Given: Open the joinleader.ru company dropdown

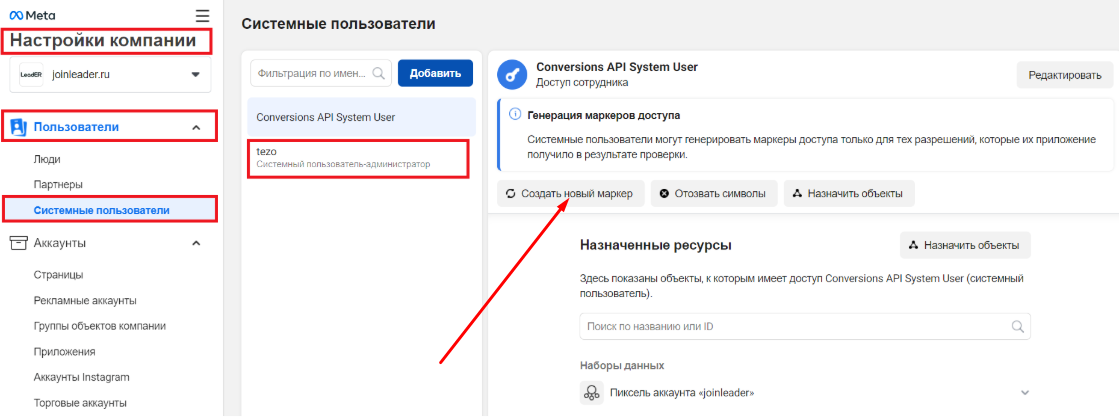Looking at the screenshot, I should 195,74.
